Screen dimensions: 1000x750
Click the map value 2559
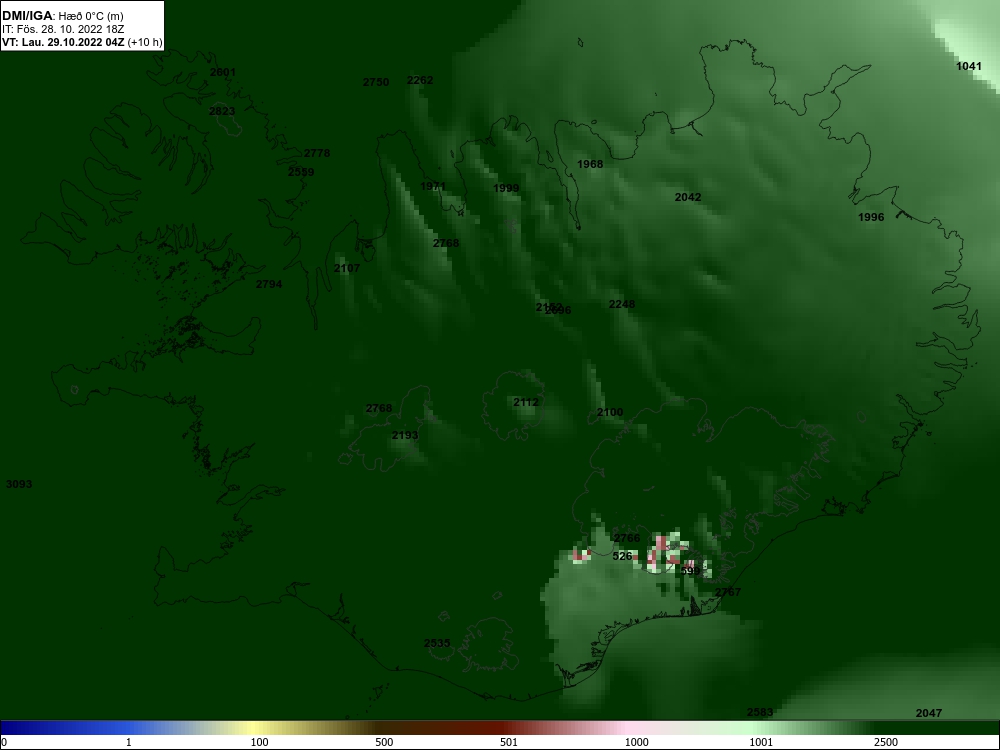pos(301,172)
